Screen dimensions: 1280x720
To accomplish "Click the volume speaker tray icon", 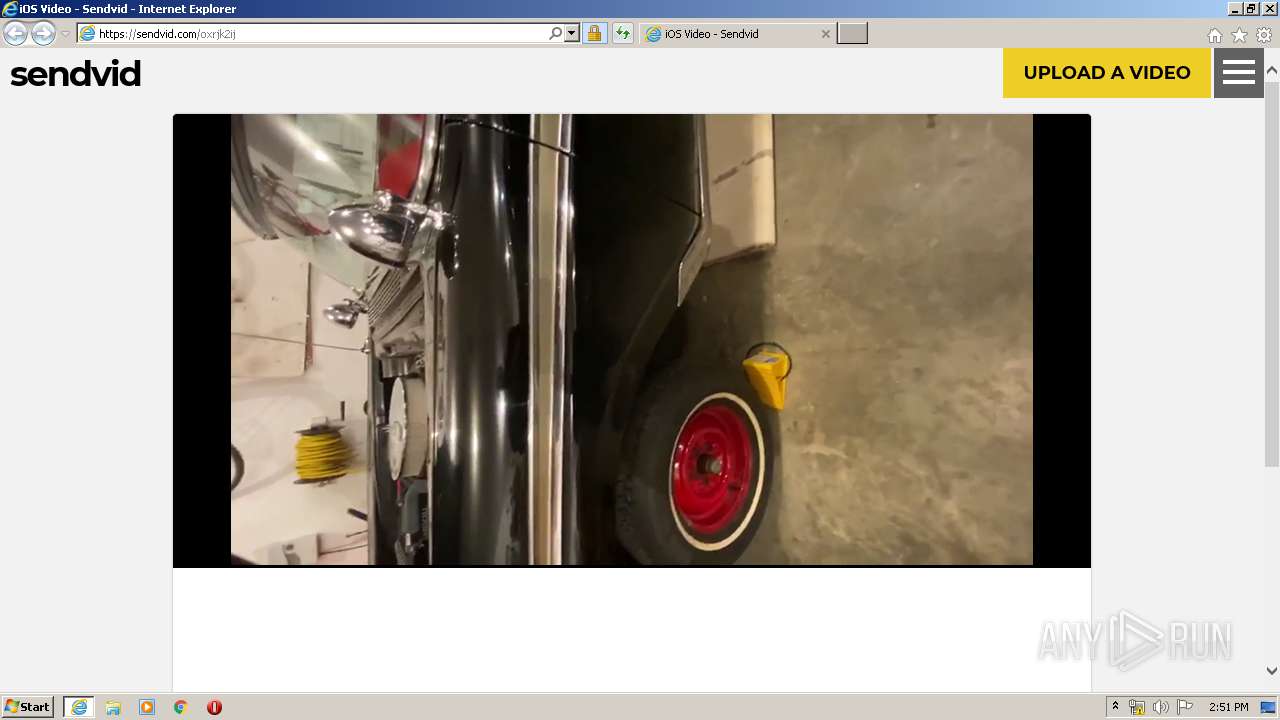I will coord(1160,707).
